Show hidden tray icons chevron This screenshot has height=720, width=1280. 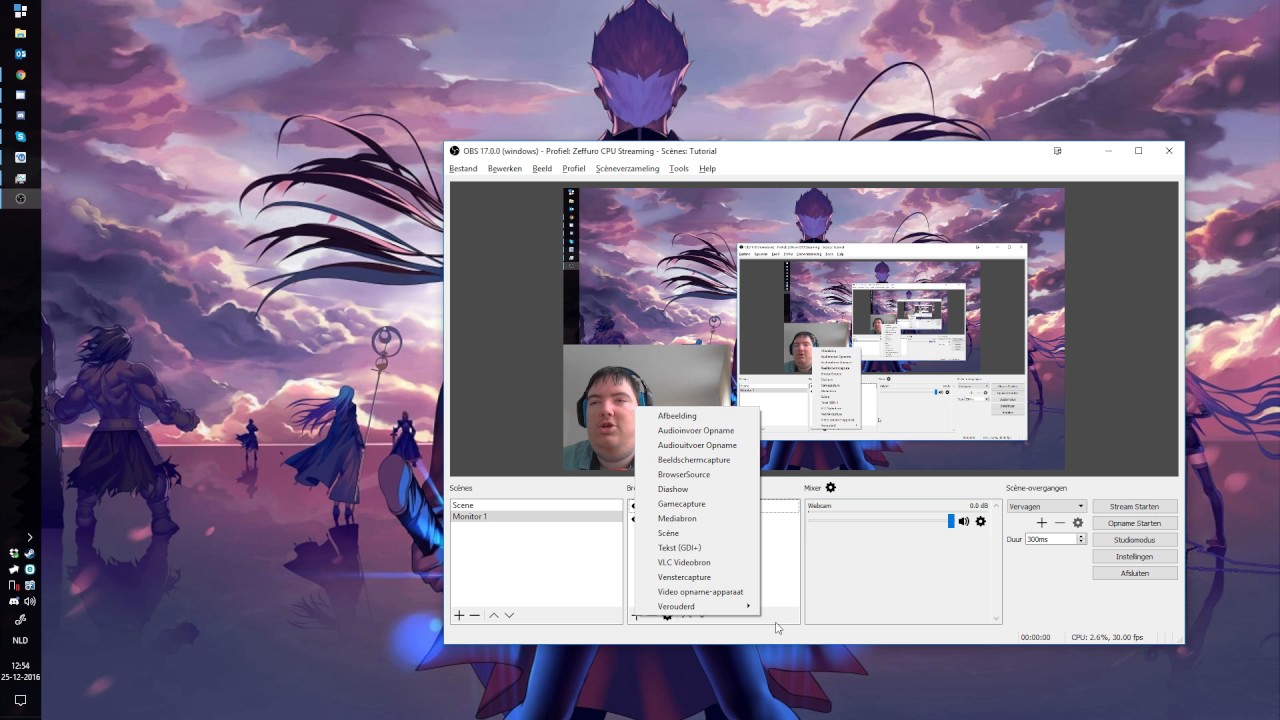29,537
